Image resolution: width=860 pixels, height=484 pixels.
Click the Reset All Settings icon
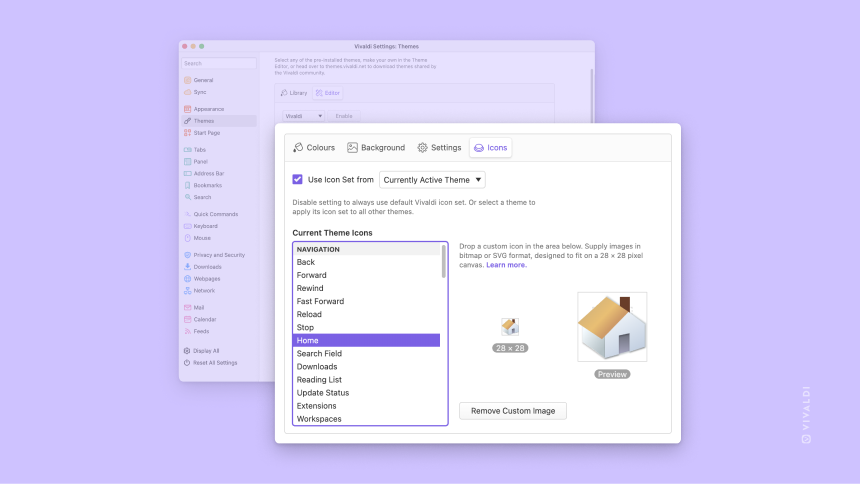(x=187, y=363)
